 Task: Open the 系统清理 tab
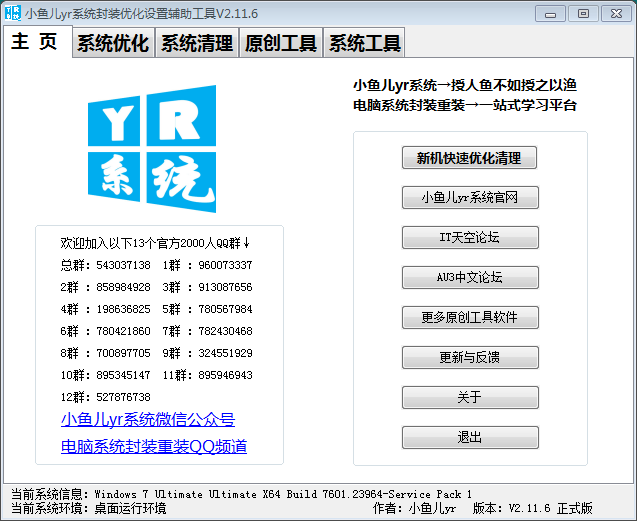tap(197, 44)
